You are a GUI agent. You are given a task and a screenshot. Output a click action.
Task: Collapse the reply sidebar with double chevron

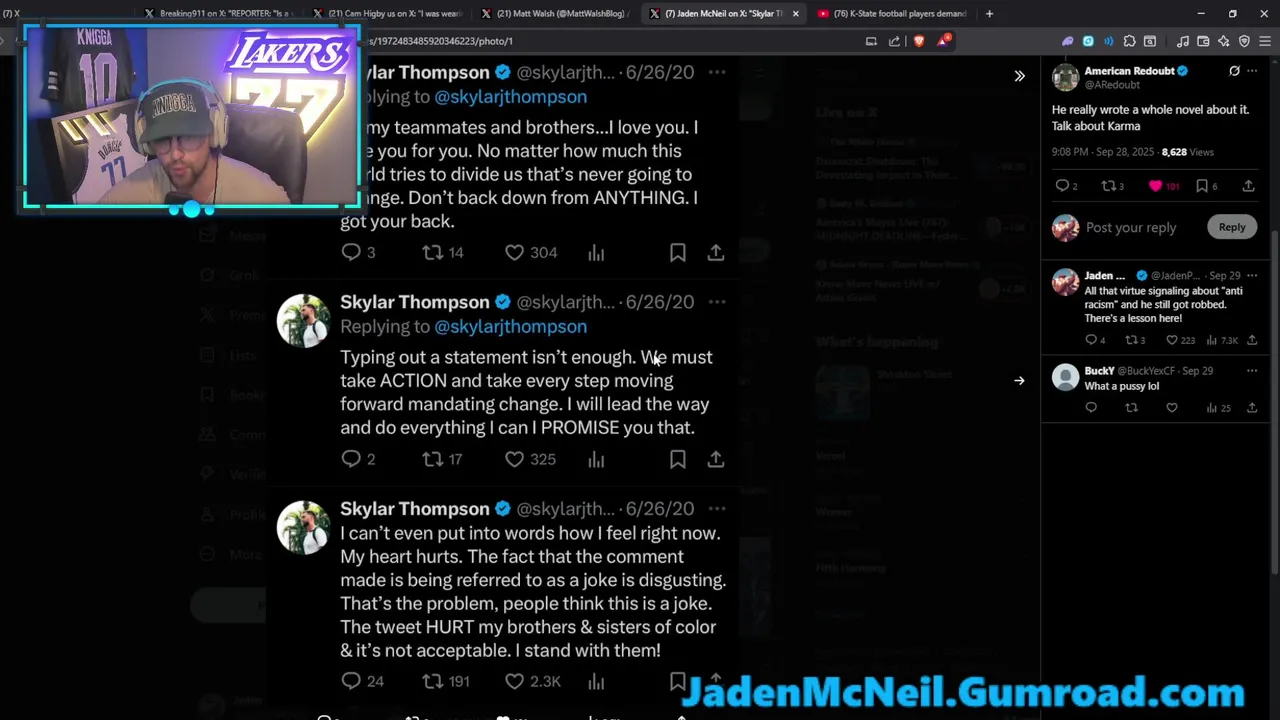click(x=1019, y=76)
